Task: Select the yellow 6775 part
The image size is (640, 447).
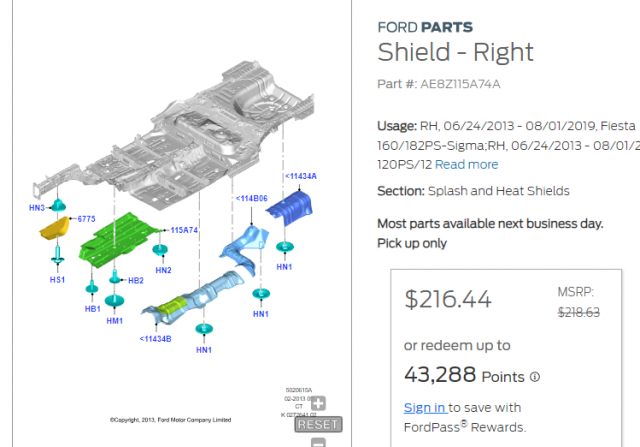Action: tap(55, 228)
